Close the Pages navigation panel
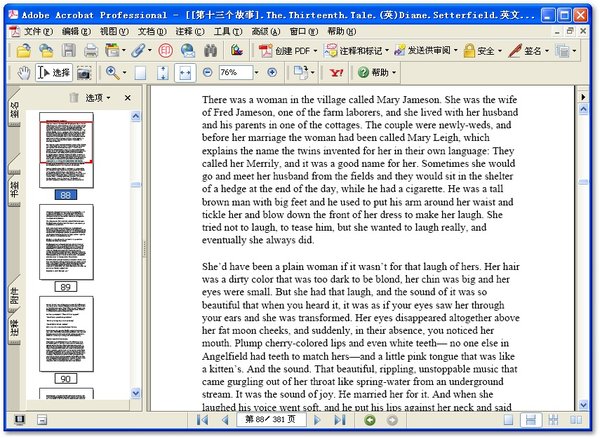 click(128, 98)
